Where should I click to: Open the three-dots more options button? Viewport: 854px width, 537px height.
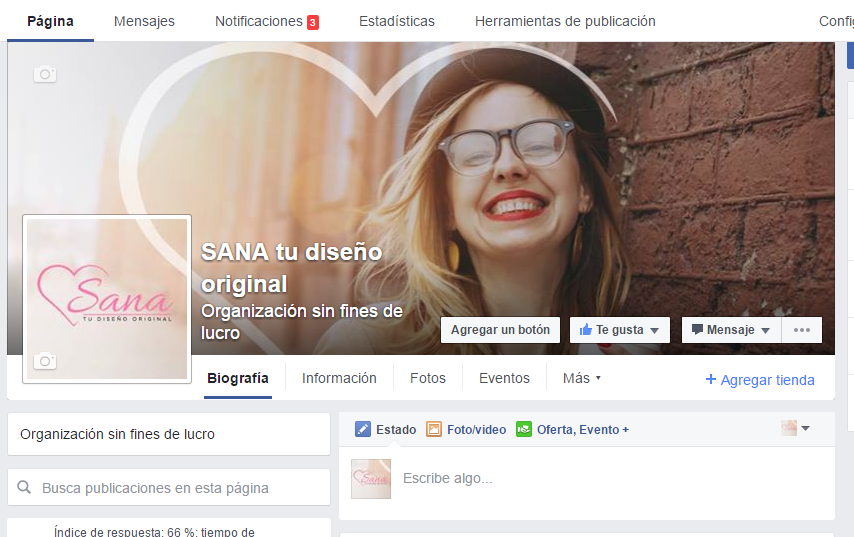point(802,330)
